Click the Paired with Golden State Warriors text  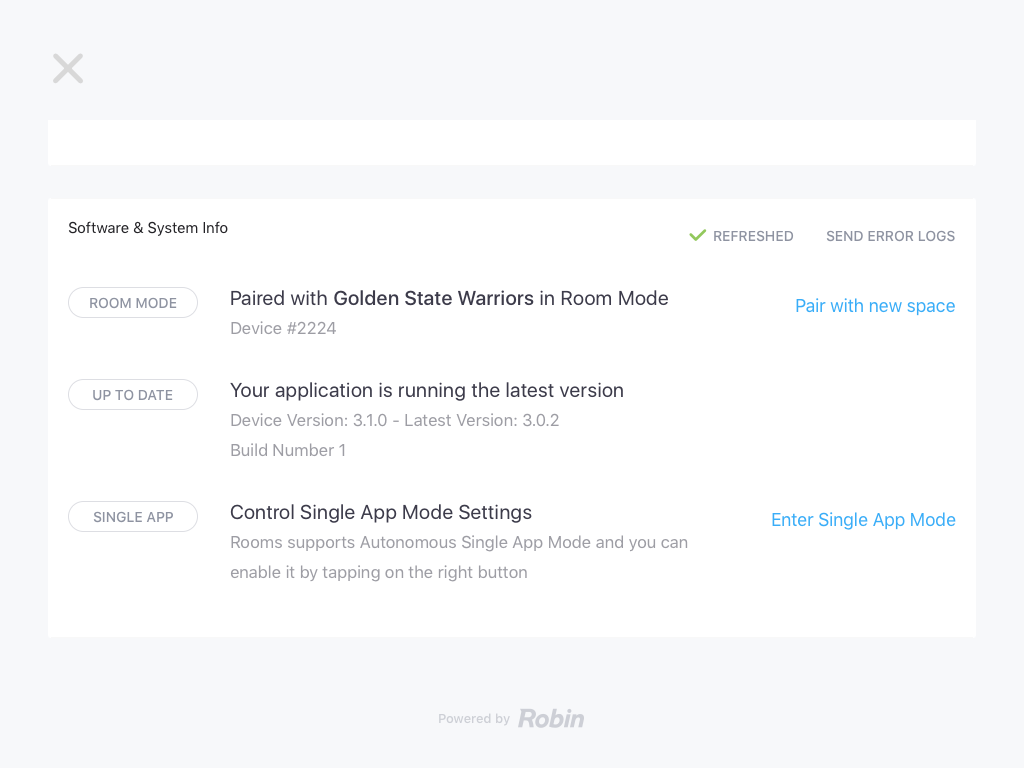pos(449,298)
